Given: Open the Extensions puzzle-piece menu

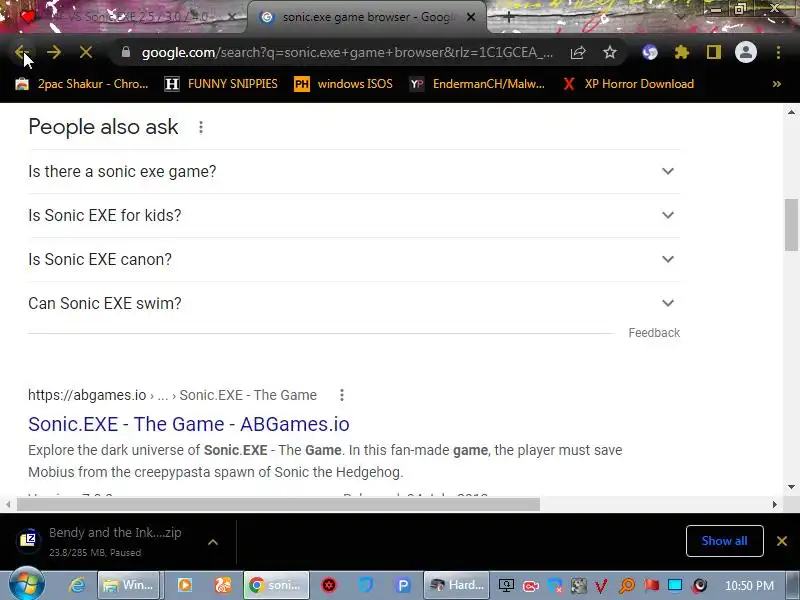Looking at the screenshot, I should tap(682, 52).
